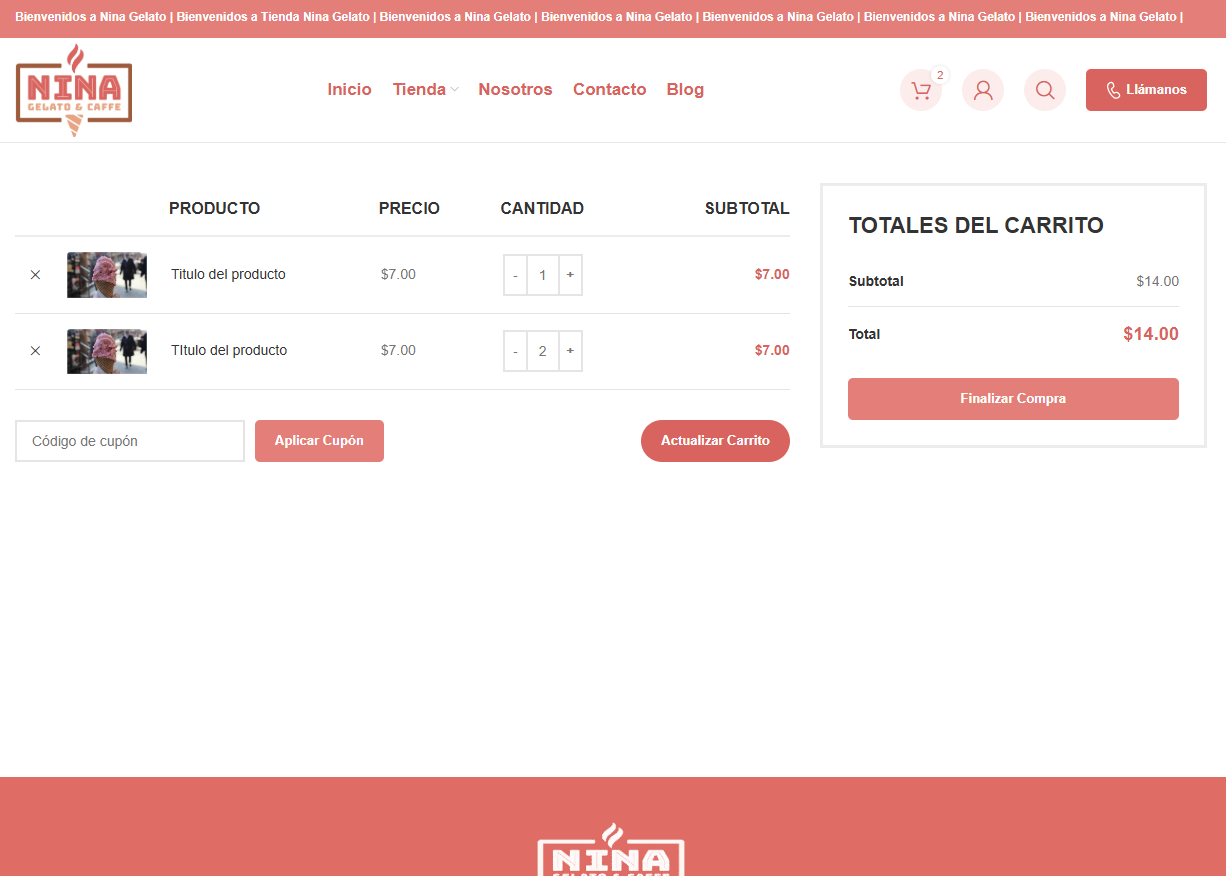Decrease quantity of the first product

[515, 275]
